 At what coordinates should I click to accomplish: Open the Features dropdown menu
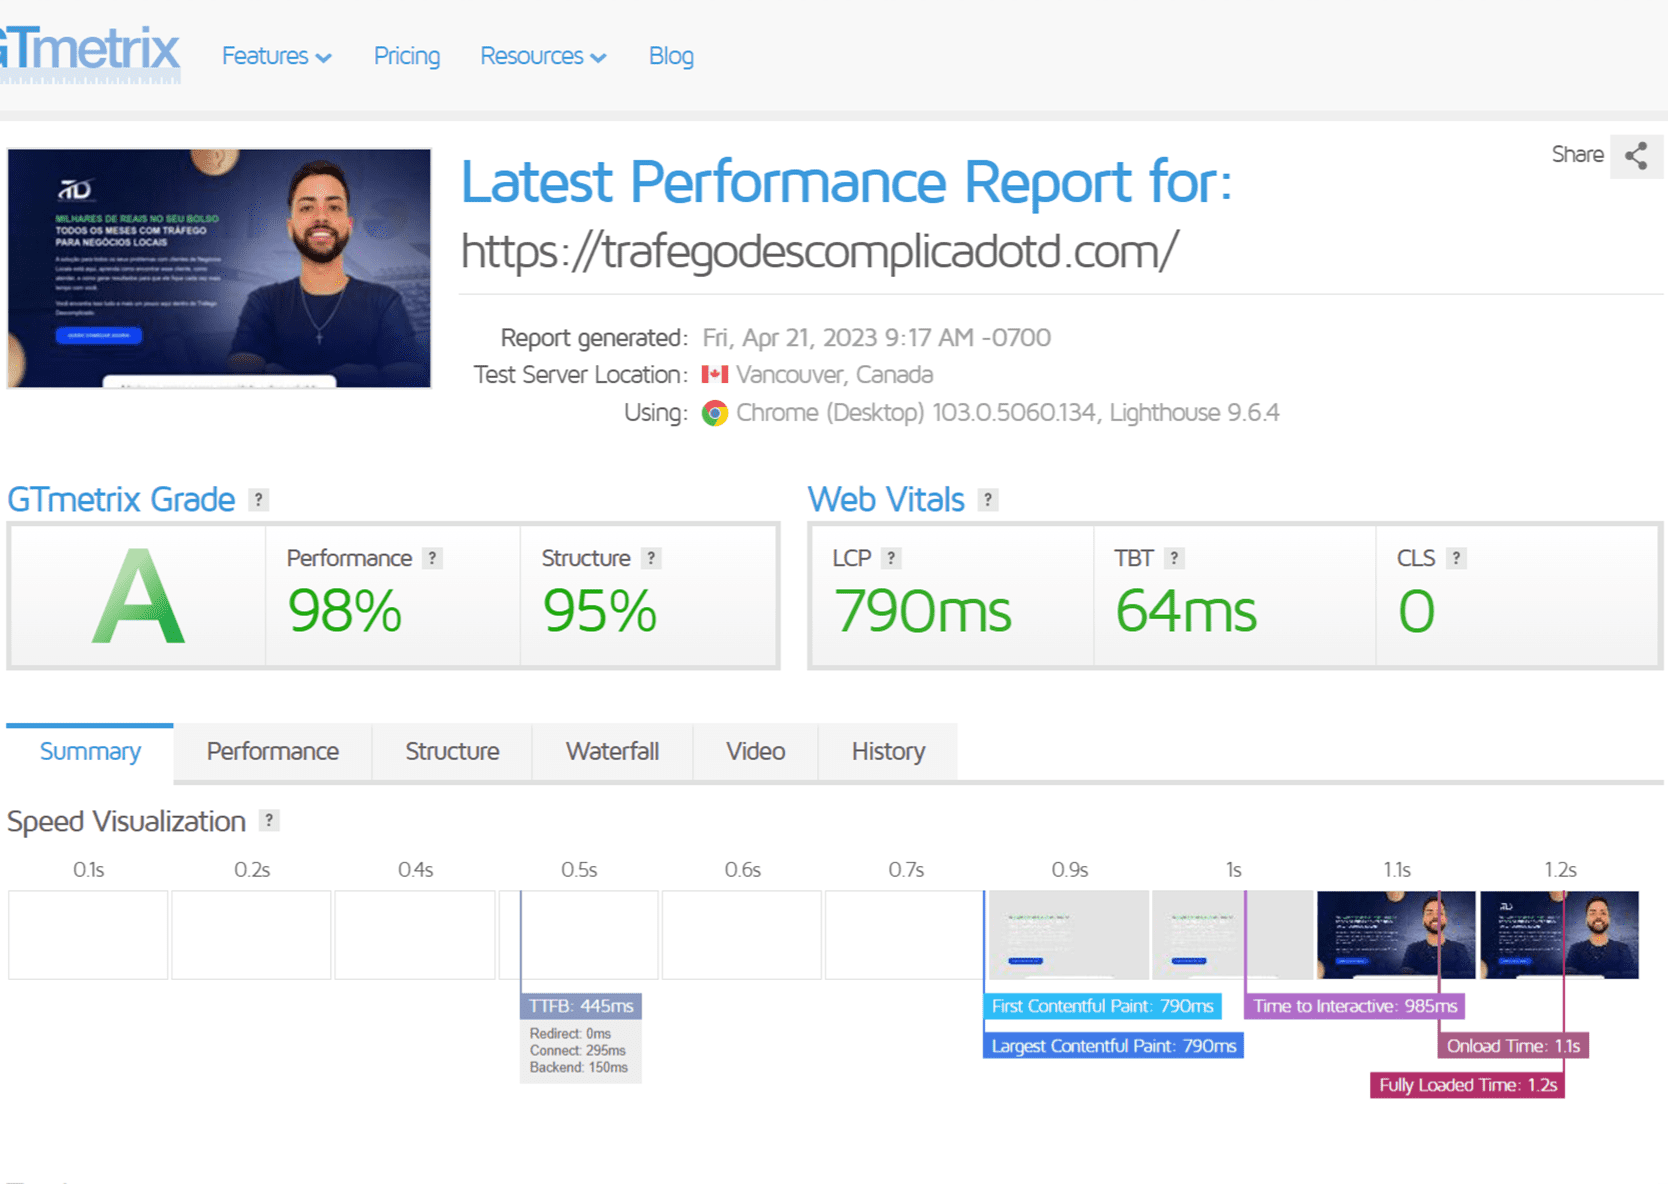[x=276, y=56]
